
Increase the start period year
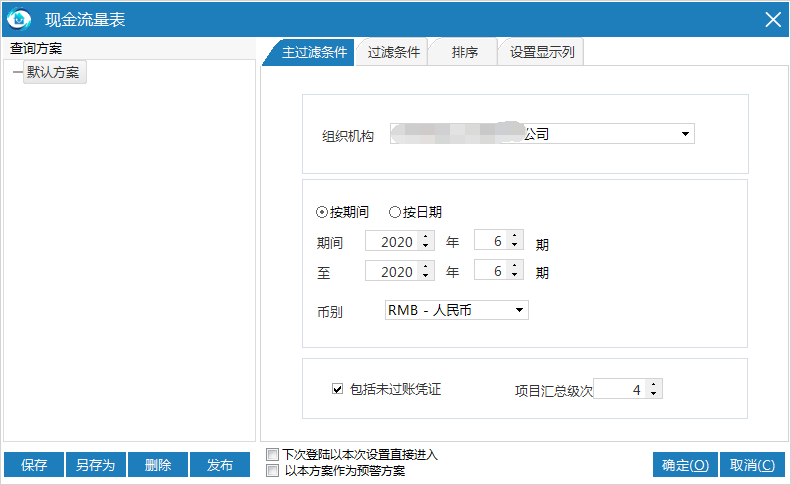pos(426,237)
